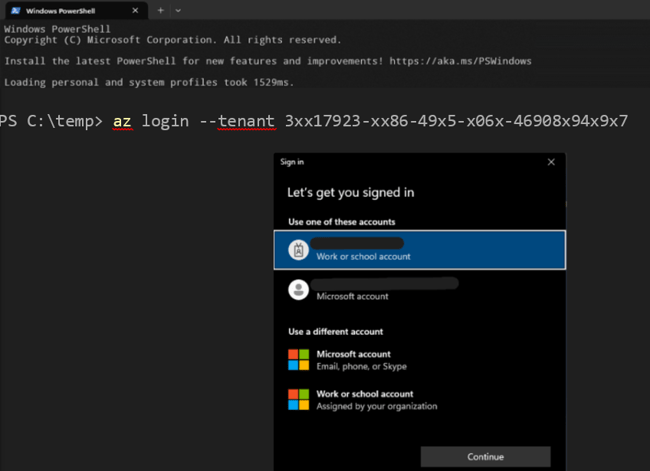Expand the new tab profile dropdown
Image resolution: width=650 pixels, height=471 pixels.
pos(178,9)
